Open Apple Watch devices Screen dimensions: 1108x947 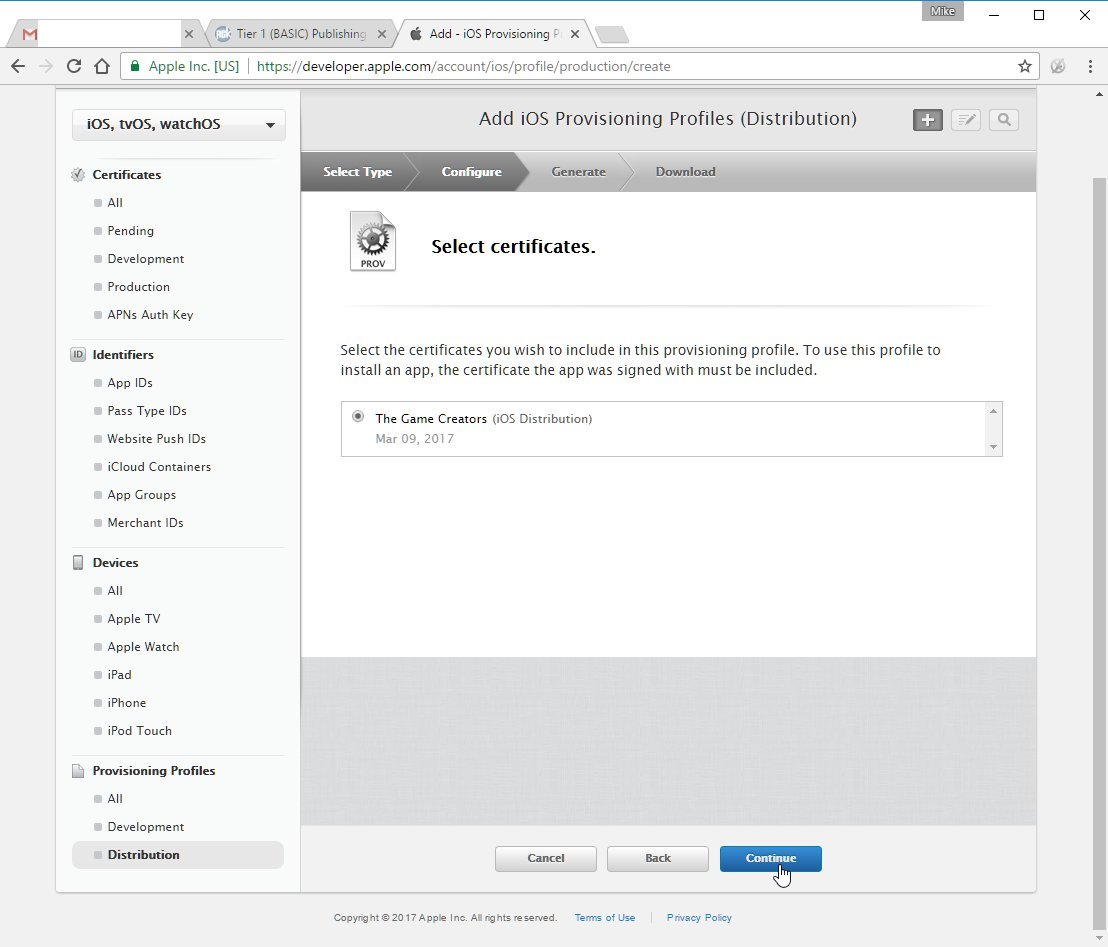[x=143, y=647]
